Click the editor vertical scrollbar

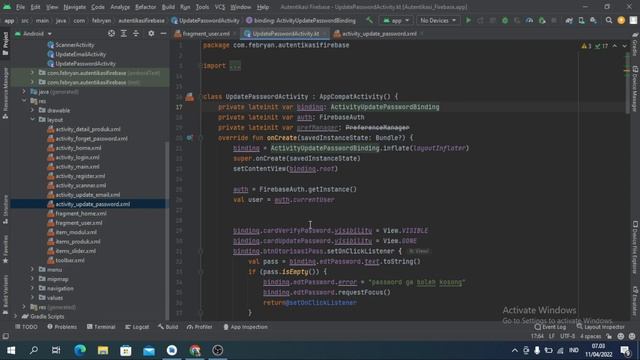pyautogui.click(x=627, y=82)
